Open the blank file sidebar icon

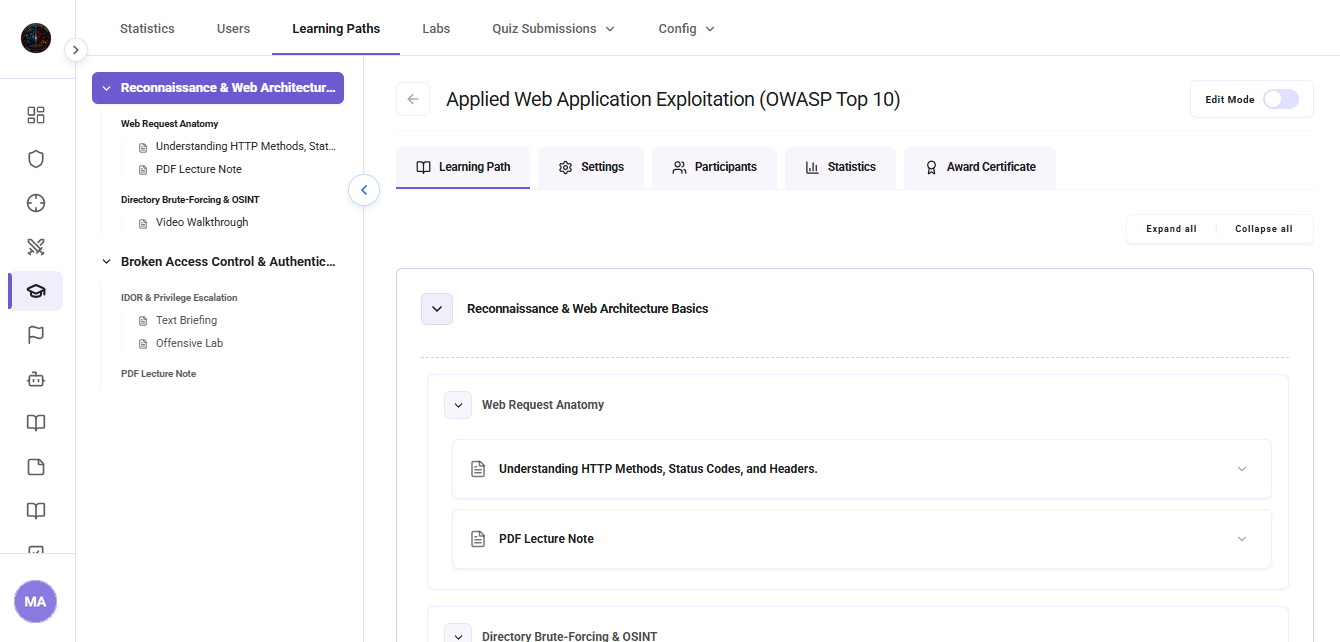(x=36, y=467)
